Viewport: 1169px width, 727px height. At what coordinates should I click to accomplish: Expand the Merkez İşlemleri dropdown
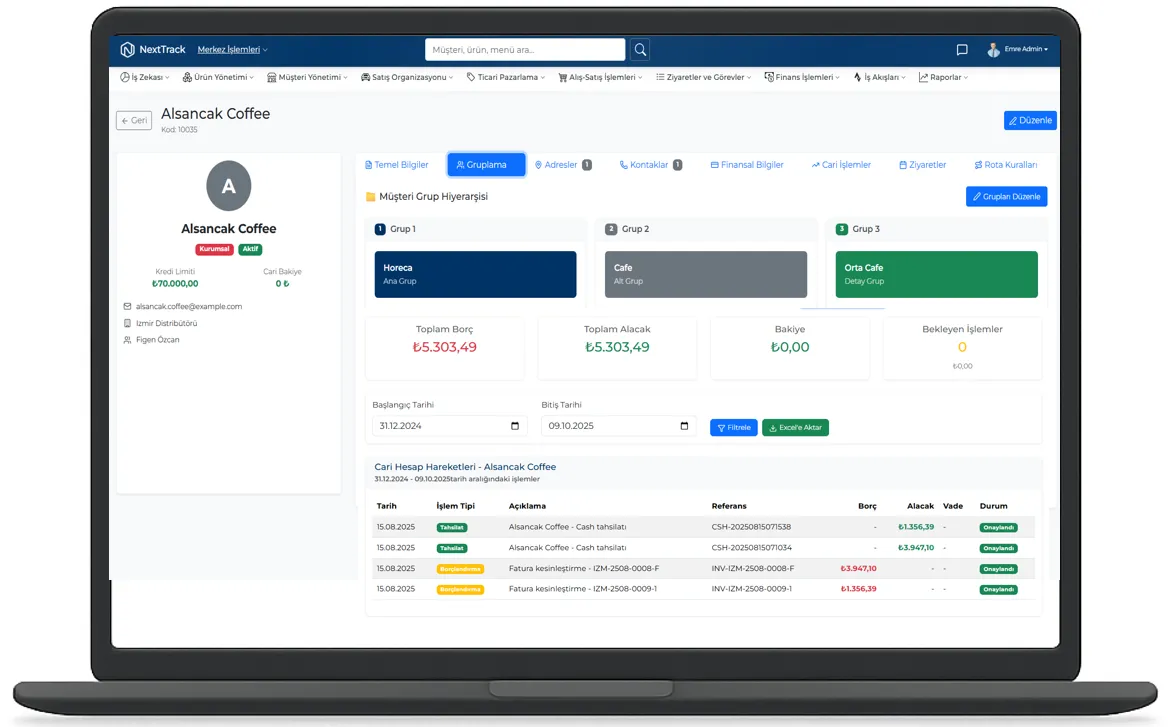(x=232, y=50)
